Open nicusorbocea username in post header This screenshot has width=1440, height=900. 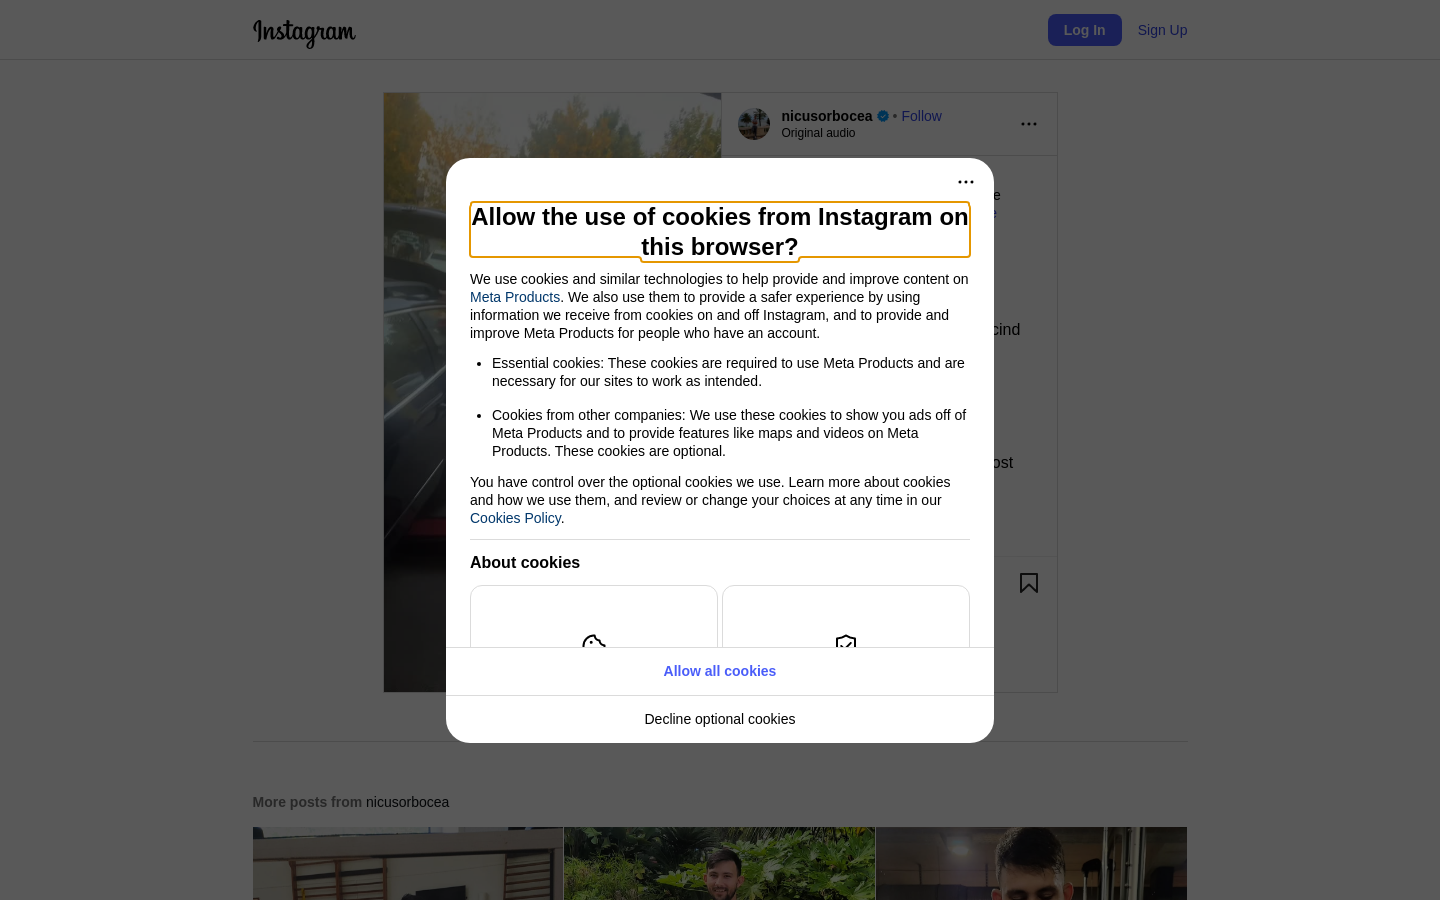827,116
